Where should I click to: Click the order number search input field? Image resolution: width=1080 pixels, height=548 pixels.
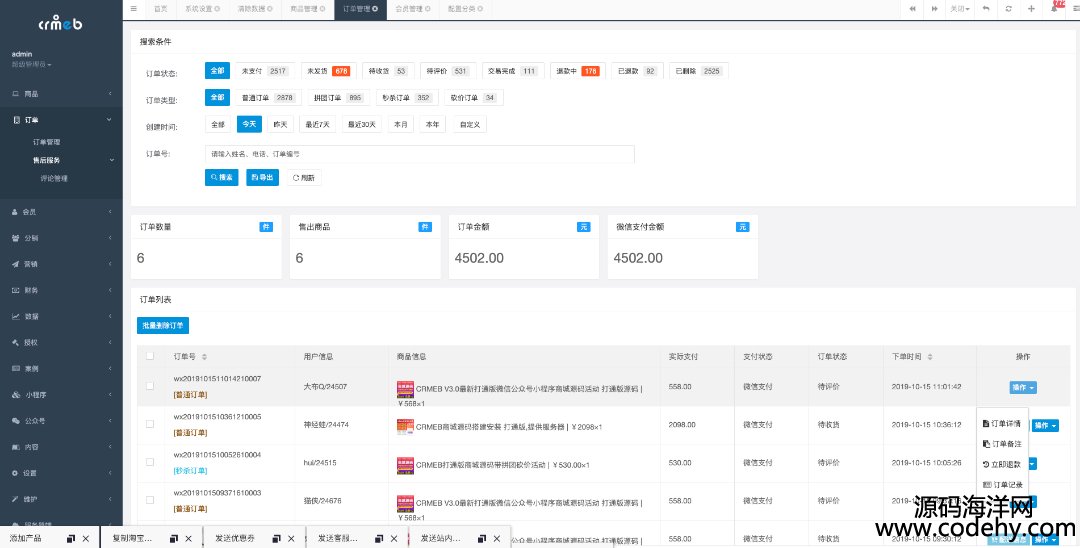tap(419, 154)
